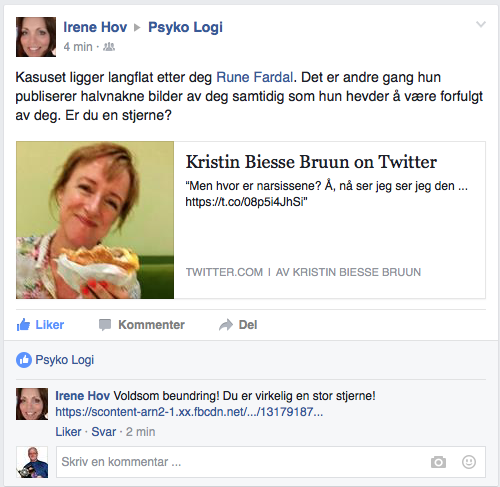The image size is (500, 487).
Task: Click the audience group privacy icon
Action: [109, 47]
